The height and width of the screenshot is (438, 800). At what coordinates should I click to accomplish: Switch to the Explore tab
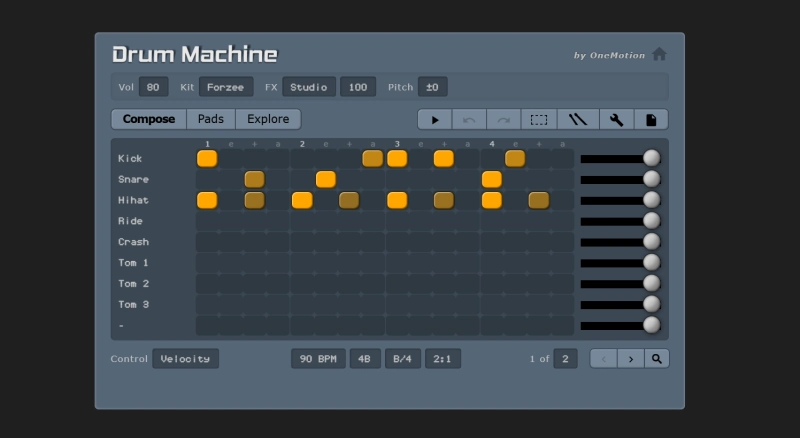[268, 119]
